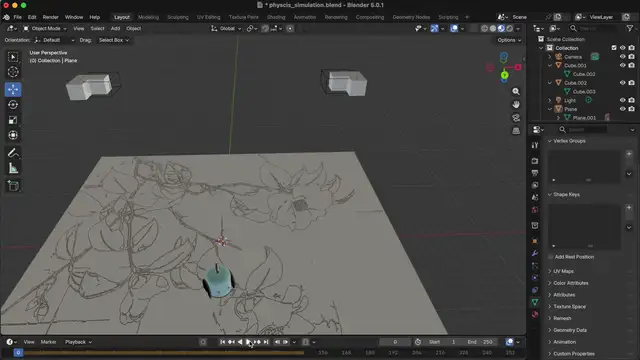Toggle Light visibility eye icon
The image size is (640, 360).
click(x=622, y=100)
